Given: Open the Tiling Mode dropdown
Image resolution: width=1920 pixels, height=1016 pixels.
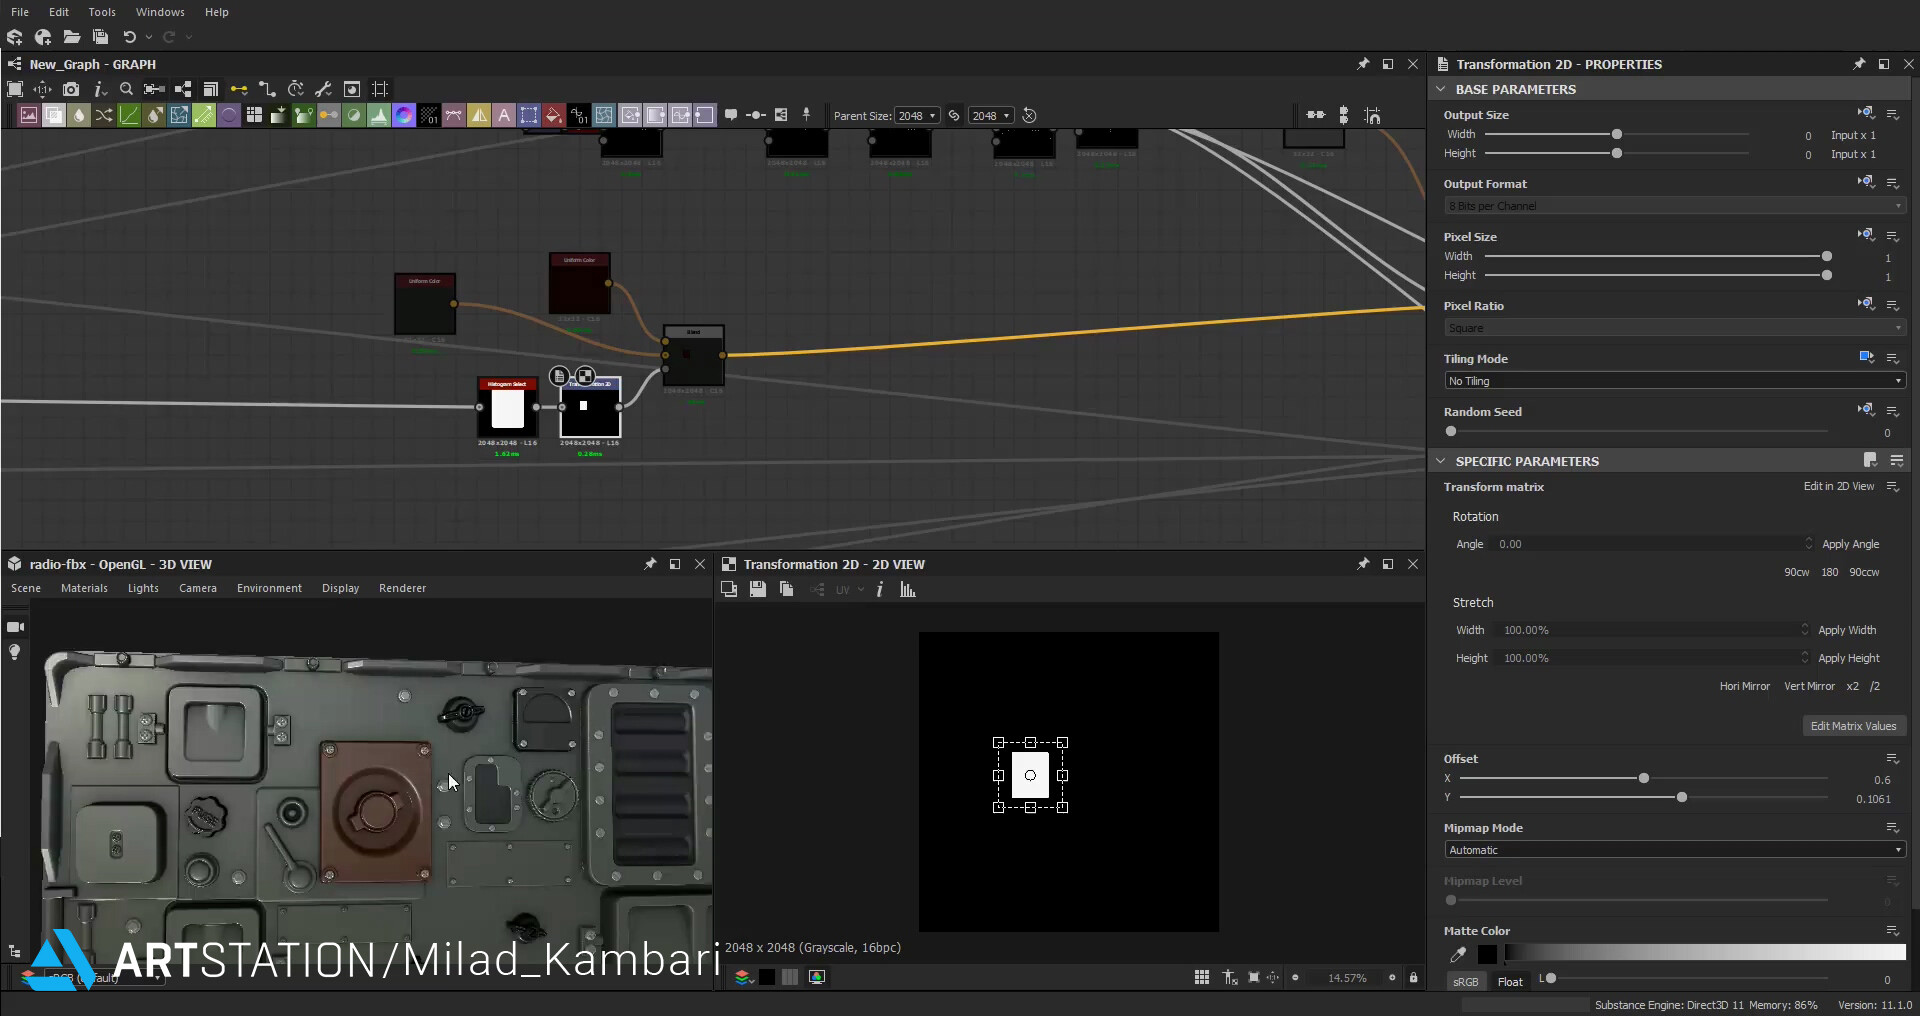Looking at the screenshot, I should 1674,381.
